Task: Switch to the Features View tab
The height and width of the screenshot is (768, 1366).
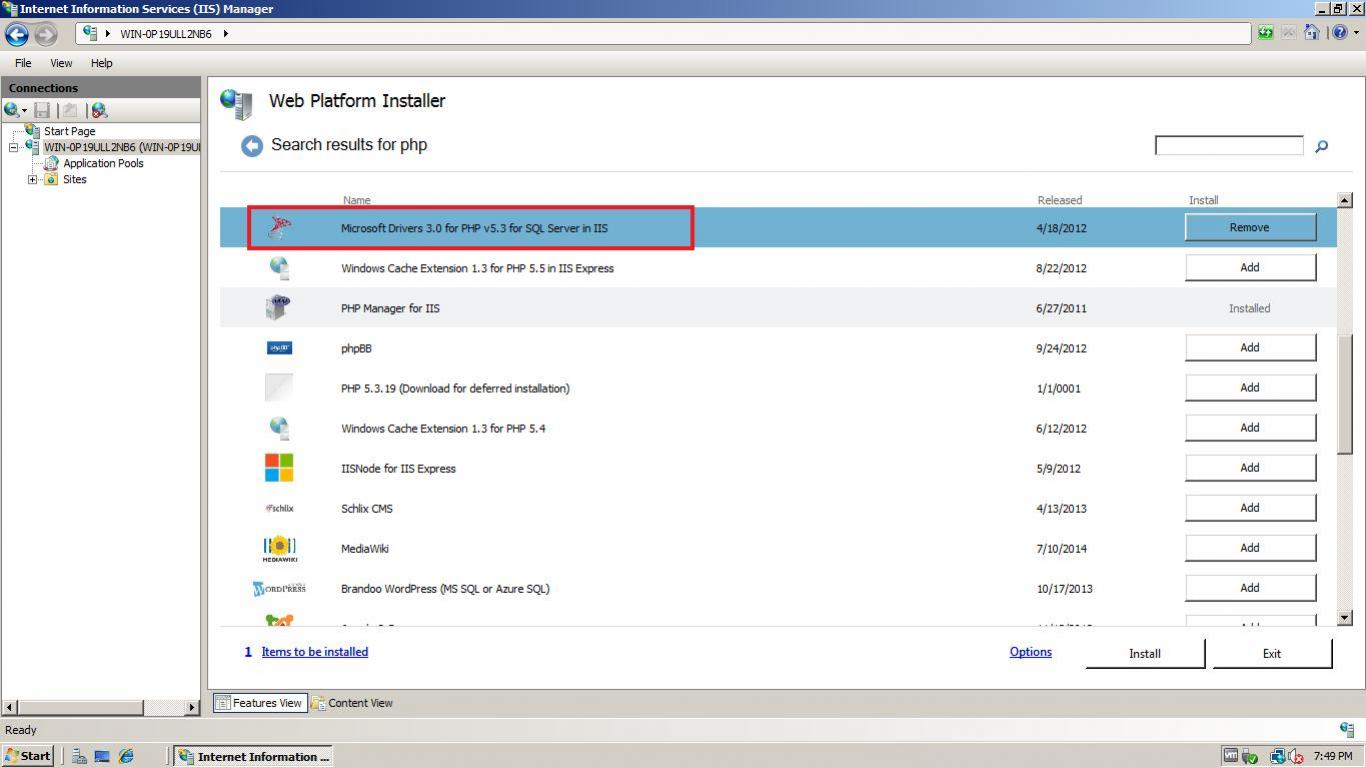Action: [259, 703]
